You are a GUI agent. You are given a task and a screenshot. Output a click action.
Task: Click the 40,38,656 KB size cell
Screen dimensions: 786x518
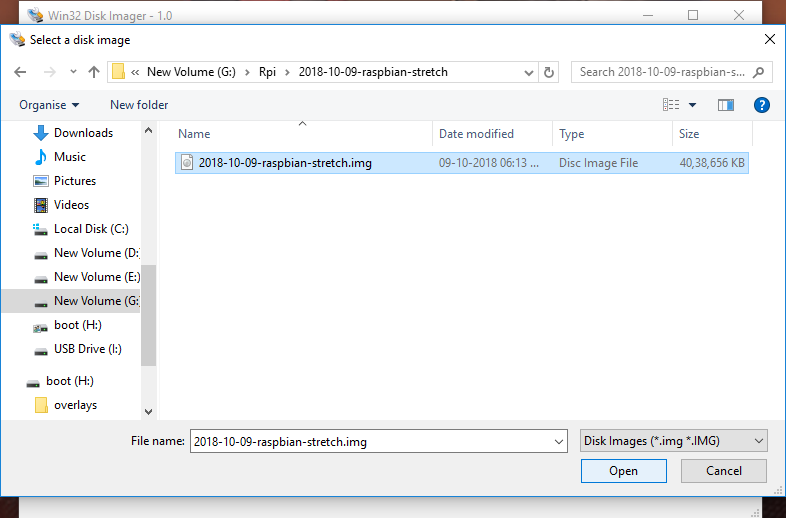pyautogui.click(x=712, y=163)
